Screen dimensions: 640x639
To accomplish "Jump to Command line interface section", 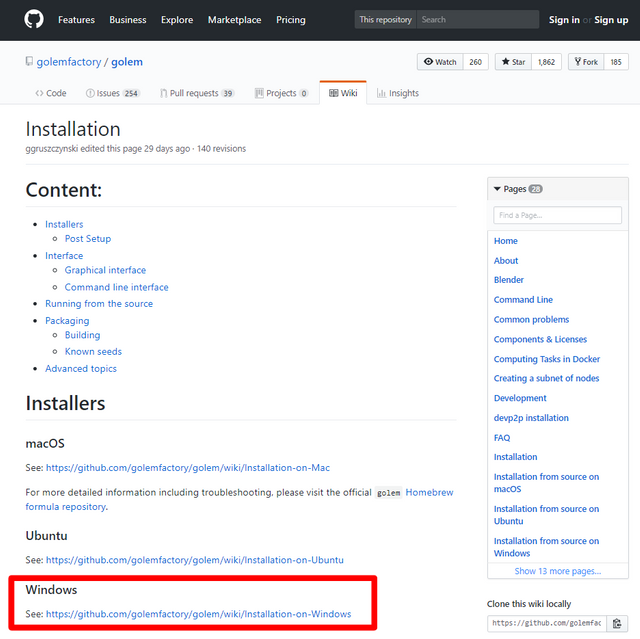I will click(116, 287).
